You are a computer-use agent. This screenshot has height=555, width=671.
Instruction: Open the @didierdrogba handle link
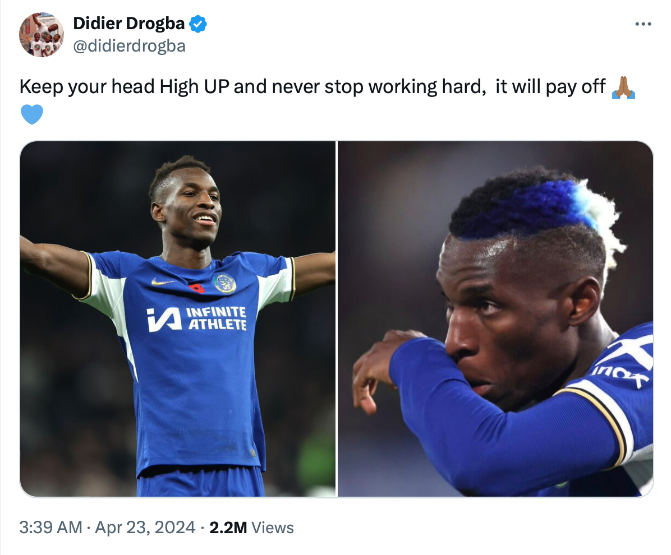tap(129, 46)
